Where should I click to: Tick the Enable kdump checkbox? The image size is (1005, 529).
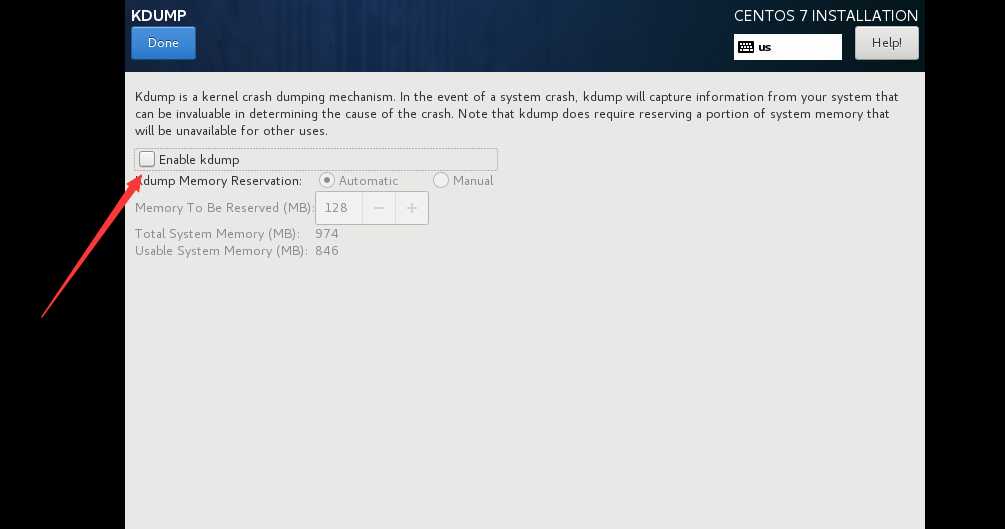pyautogui.click(x=147, y=159)
